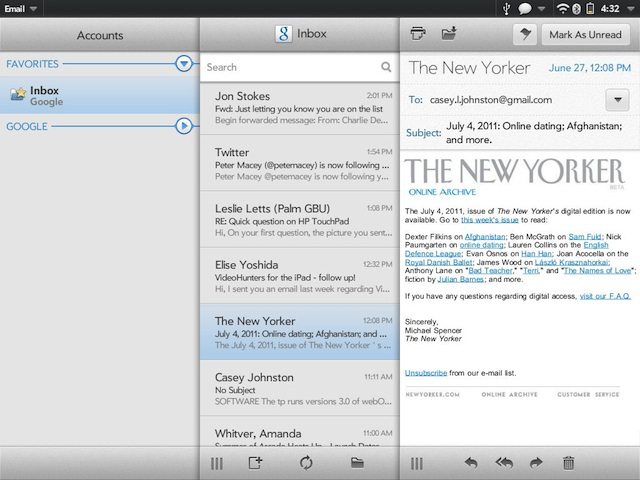This screenshot has width=640, height=480.
Task: Click CUSTOMER SERVICE footer link
Action: pyautogui.click(x=588, y=395)
